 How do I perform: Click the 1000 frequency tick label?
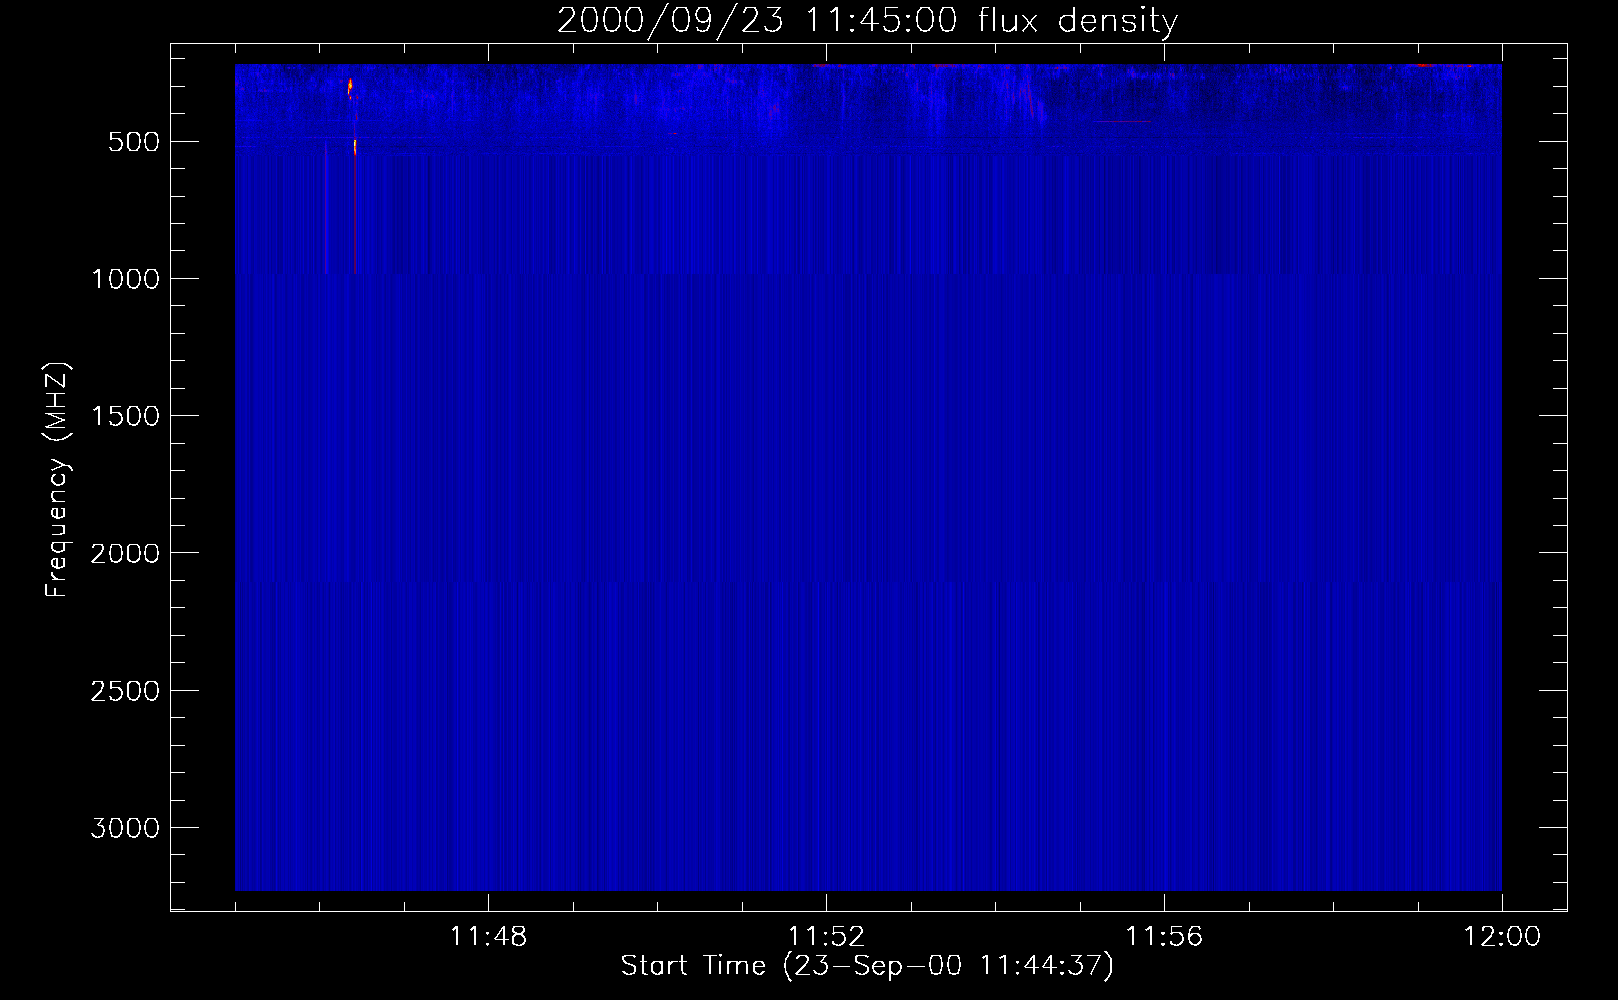(125, 279)
